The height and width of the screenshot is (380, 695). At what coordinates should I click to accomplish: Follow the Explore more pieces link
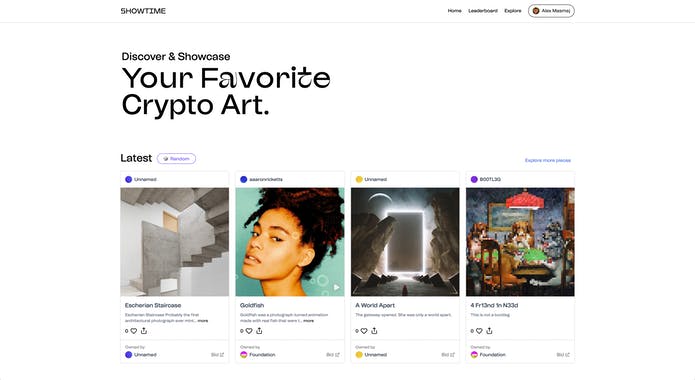tap(548, 160)
